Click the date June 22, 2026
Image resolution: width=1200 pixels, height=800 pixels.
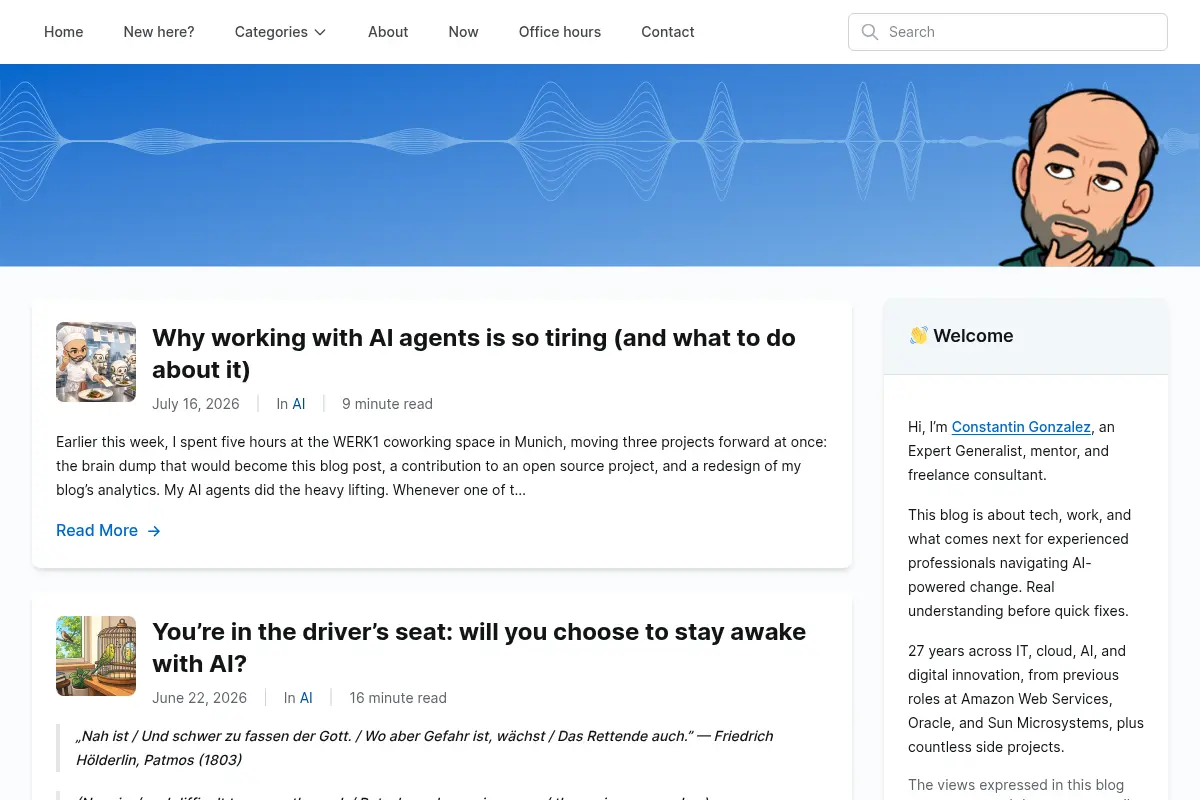[x=200, y=698]
